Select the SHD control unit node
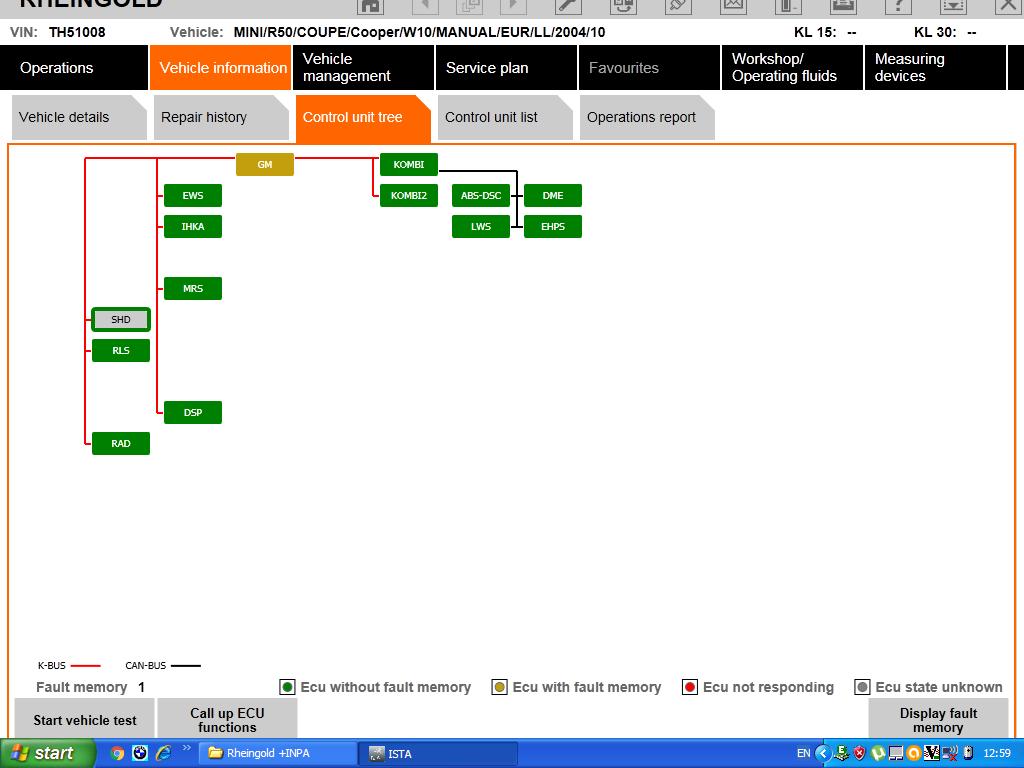Viewport: 1024px width, 768px height. point(121,320)
